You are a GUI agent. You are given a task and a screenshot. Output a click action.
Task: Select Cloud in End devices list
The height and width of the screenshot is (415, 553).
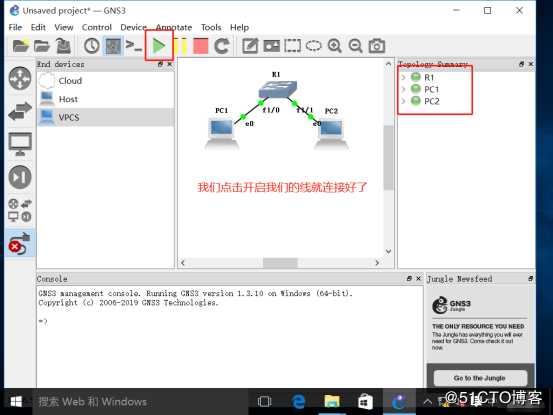[106, 81]
